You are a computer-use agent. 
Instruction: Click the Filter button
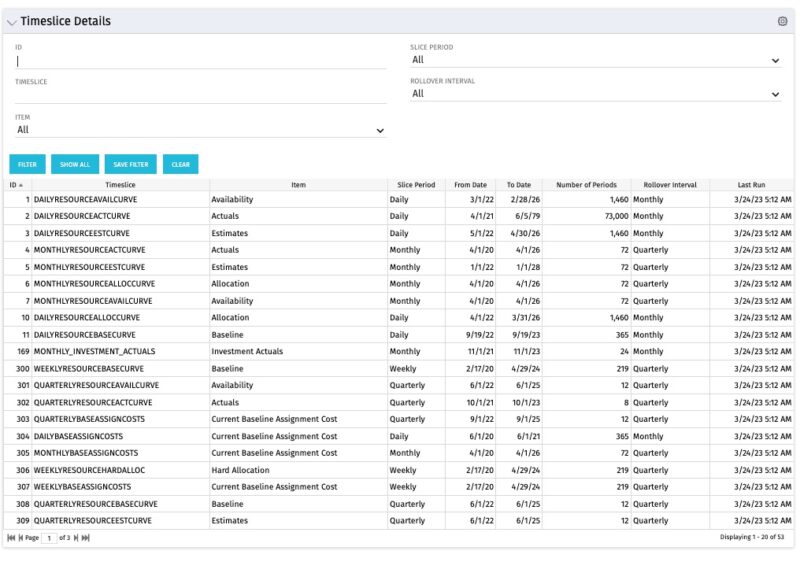(28, 164)
